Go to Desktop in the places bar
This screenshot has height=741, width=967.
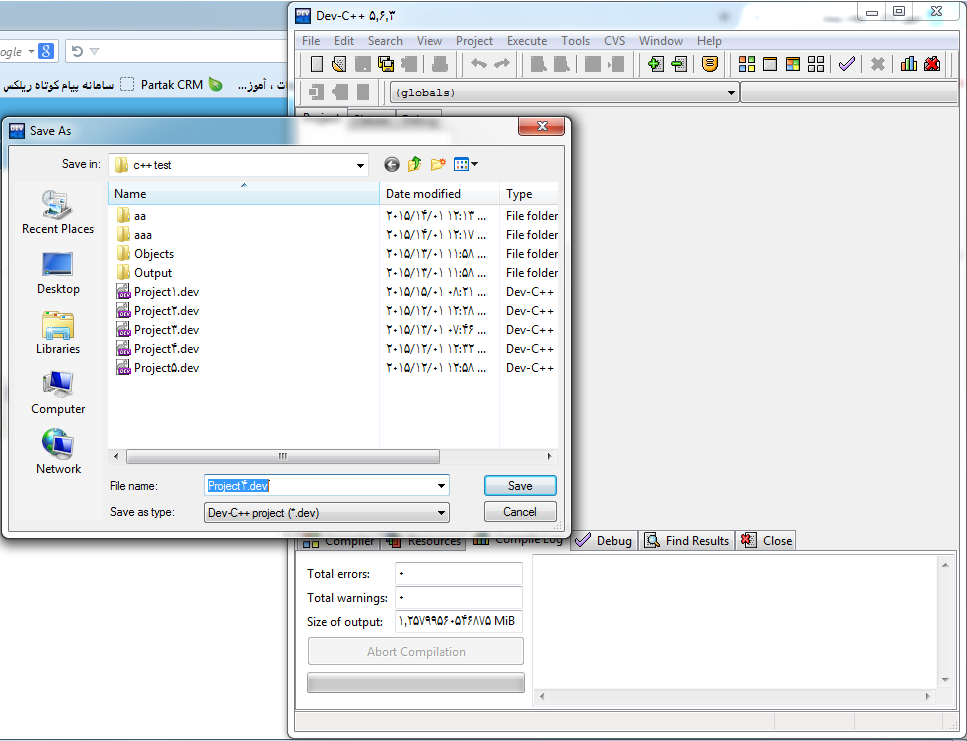pyautogui.click(x=58, y=273)
